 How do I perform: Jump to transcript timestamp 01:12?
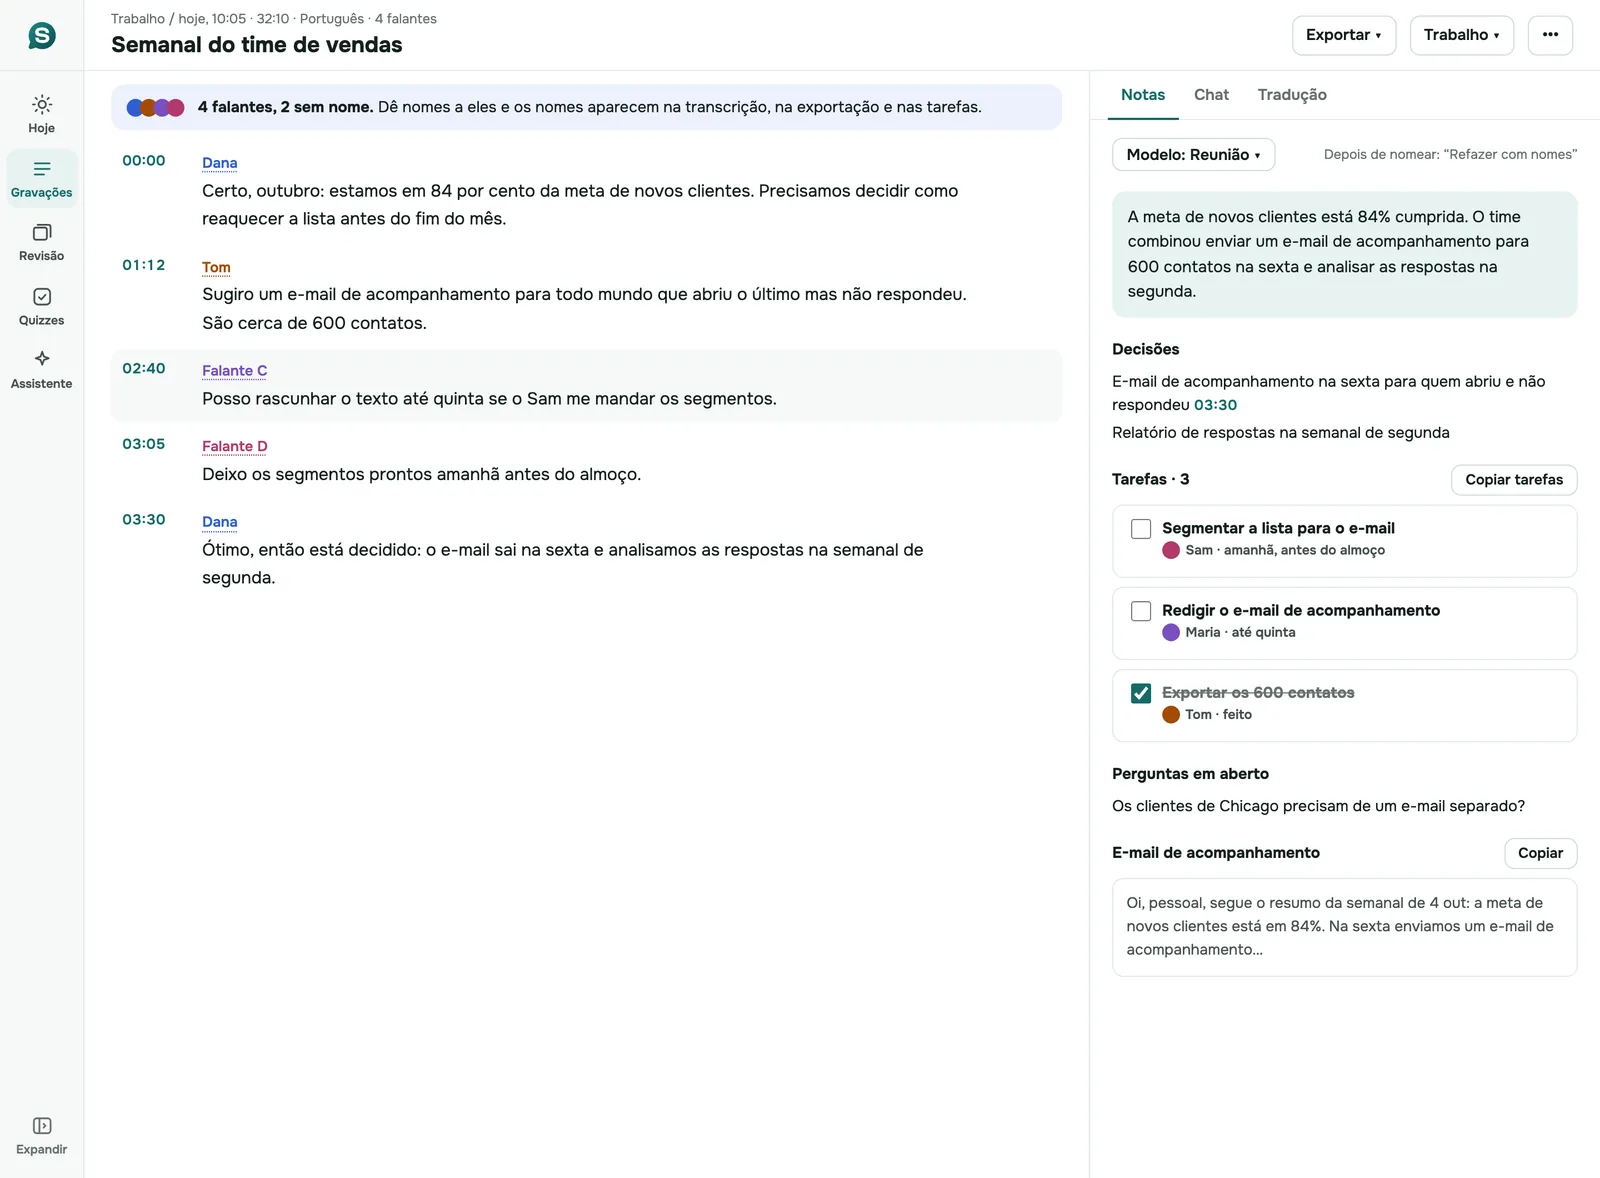[144, 265]
